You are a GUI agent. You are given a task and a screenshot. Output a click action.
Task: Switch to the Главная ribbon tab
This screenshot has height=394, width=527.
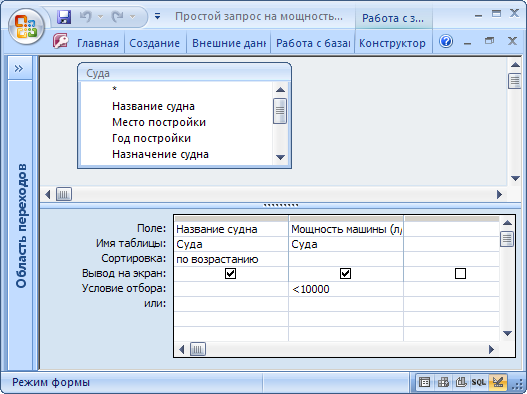coord(98,43)
